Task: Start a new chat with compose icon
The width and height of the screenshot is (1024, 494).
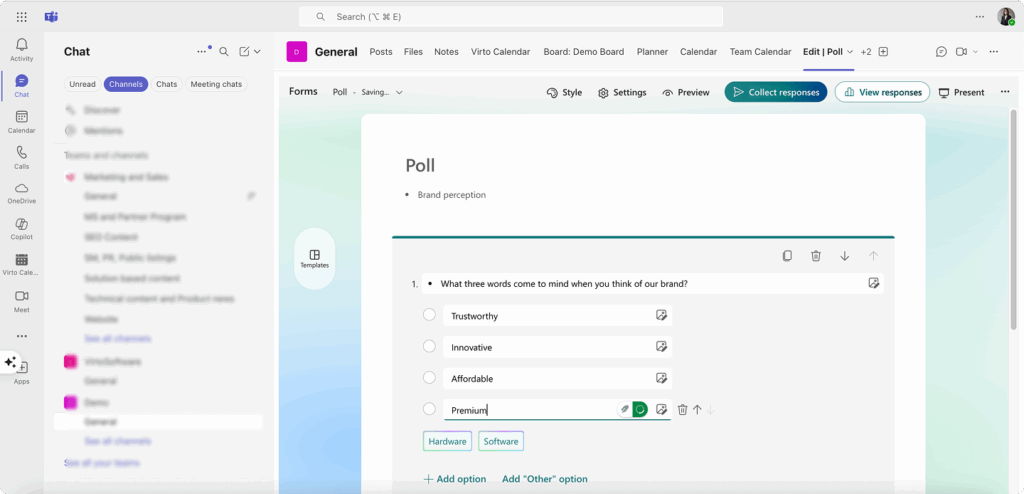Action: pyautogui.click(x=244, y=52)
